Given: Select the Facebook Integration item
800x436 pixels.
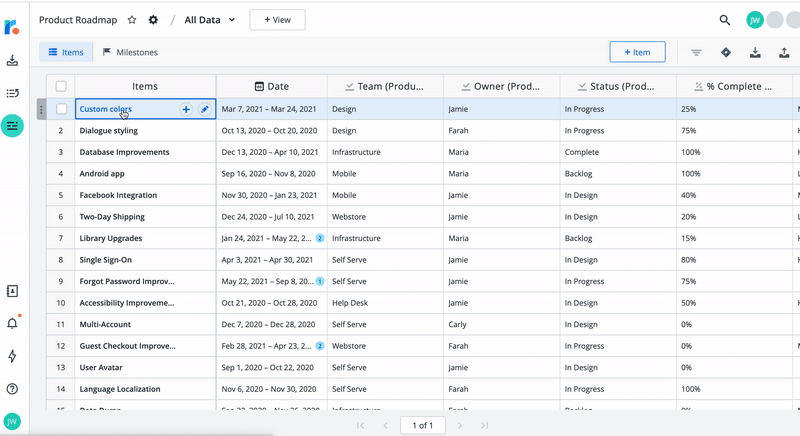Looking at the screenshot, I should [118, 195].
